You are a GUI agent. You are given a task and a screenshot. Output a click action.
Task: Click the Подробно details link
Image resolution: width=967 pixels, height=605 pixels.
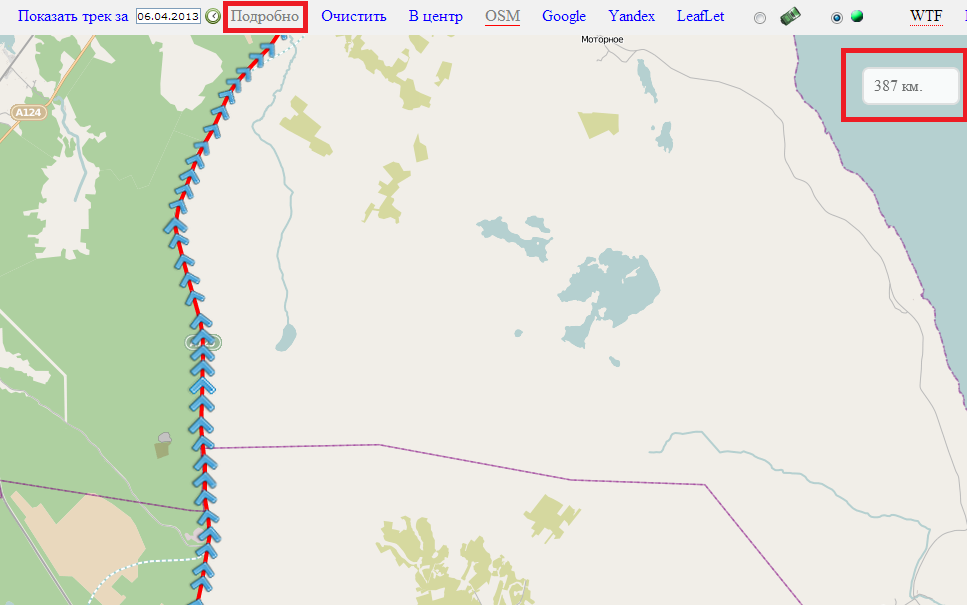click(265, 16)
